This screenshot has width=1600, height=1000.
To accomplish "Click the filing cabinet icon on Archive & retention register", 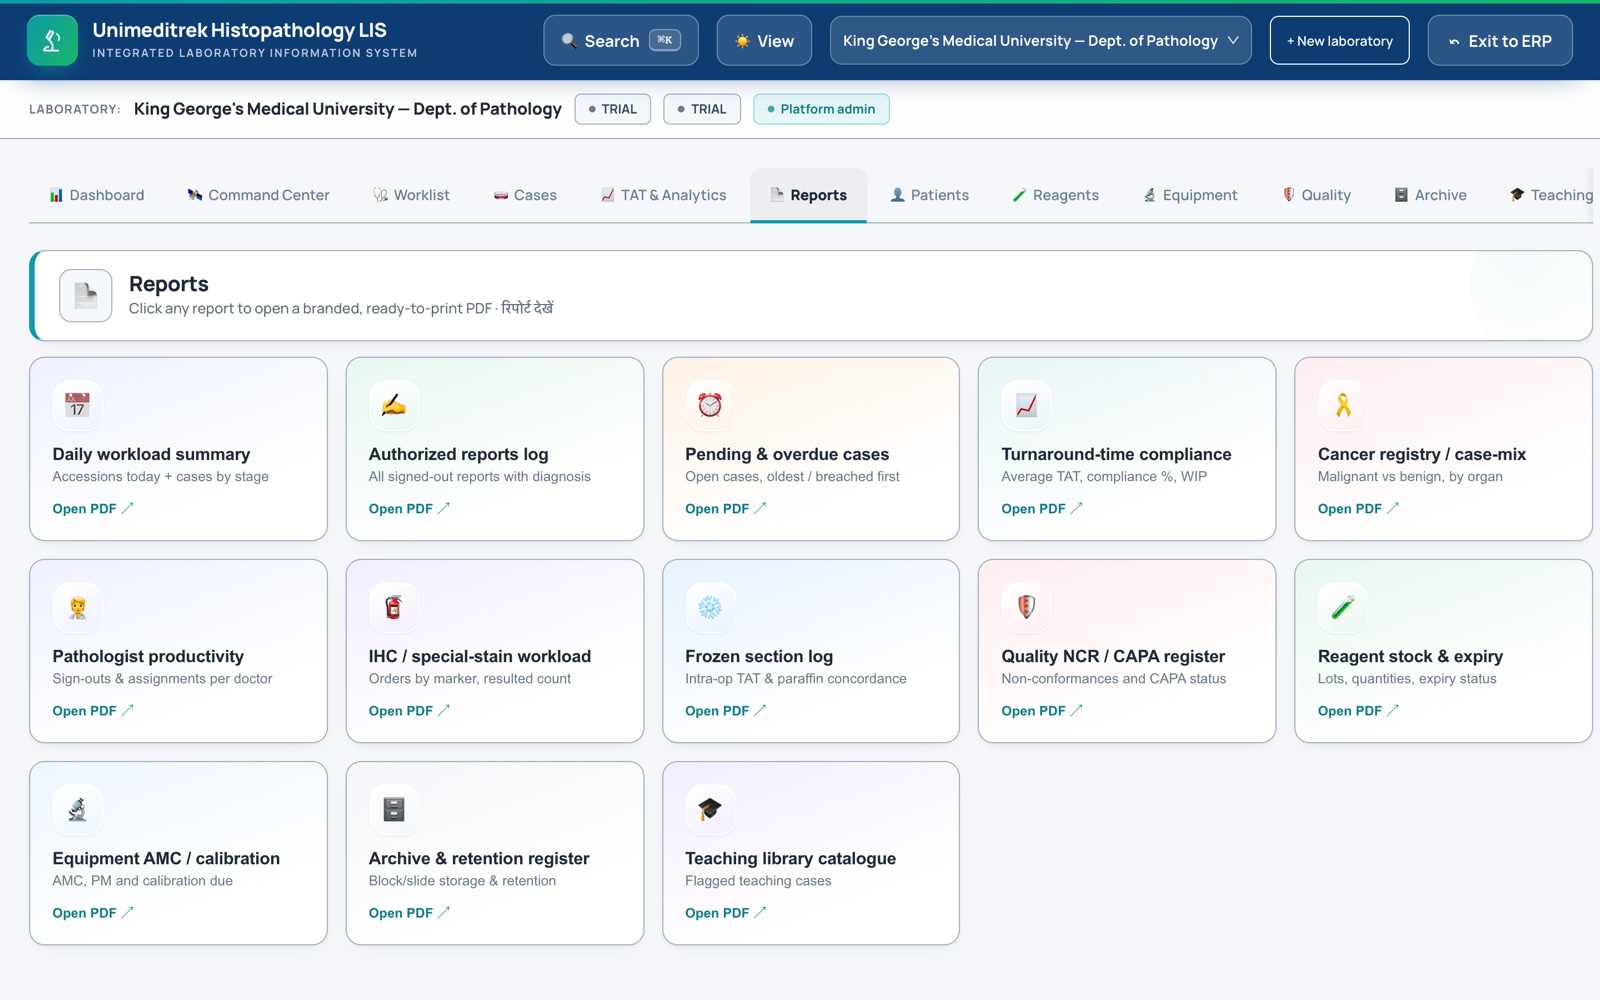I will point(394,809).
